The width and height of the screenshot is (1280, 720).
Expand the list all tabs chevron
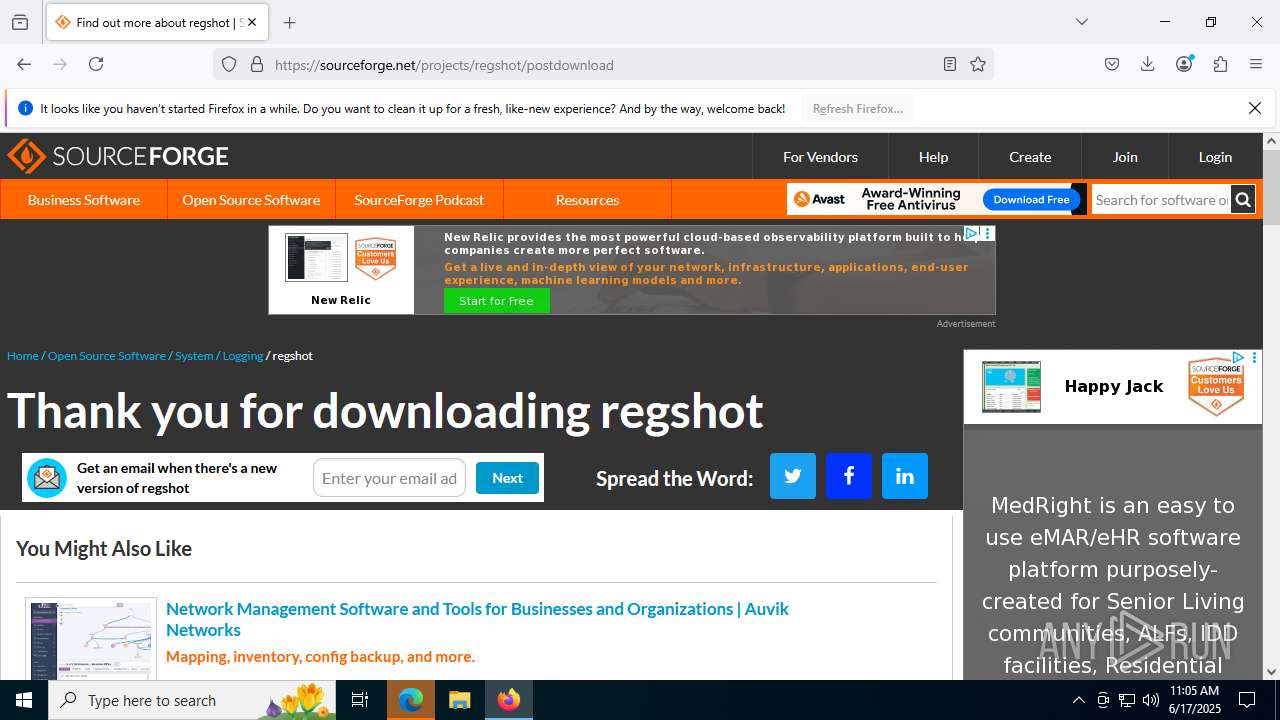(x=1082, y=22)
